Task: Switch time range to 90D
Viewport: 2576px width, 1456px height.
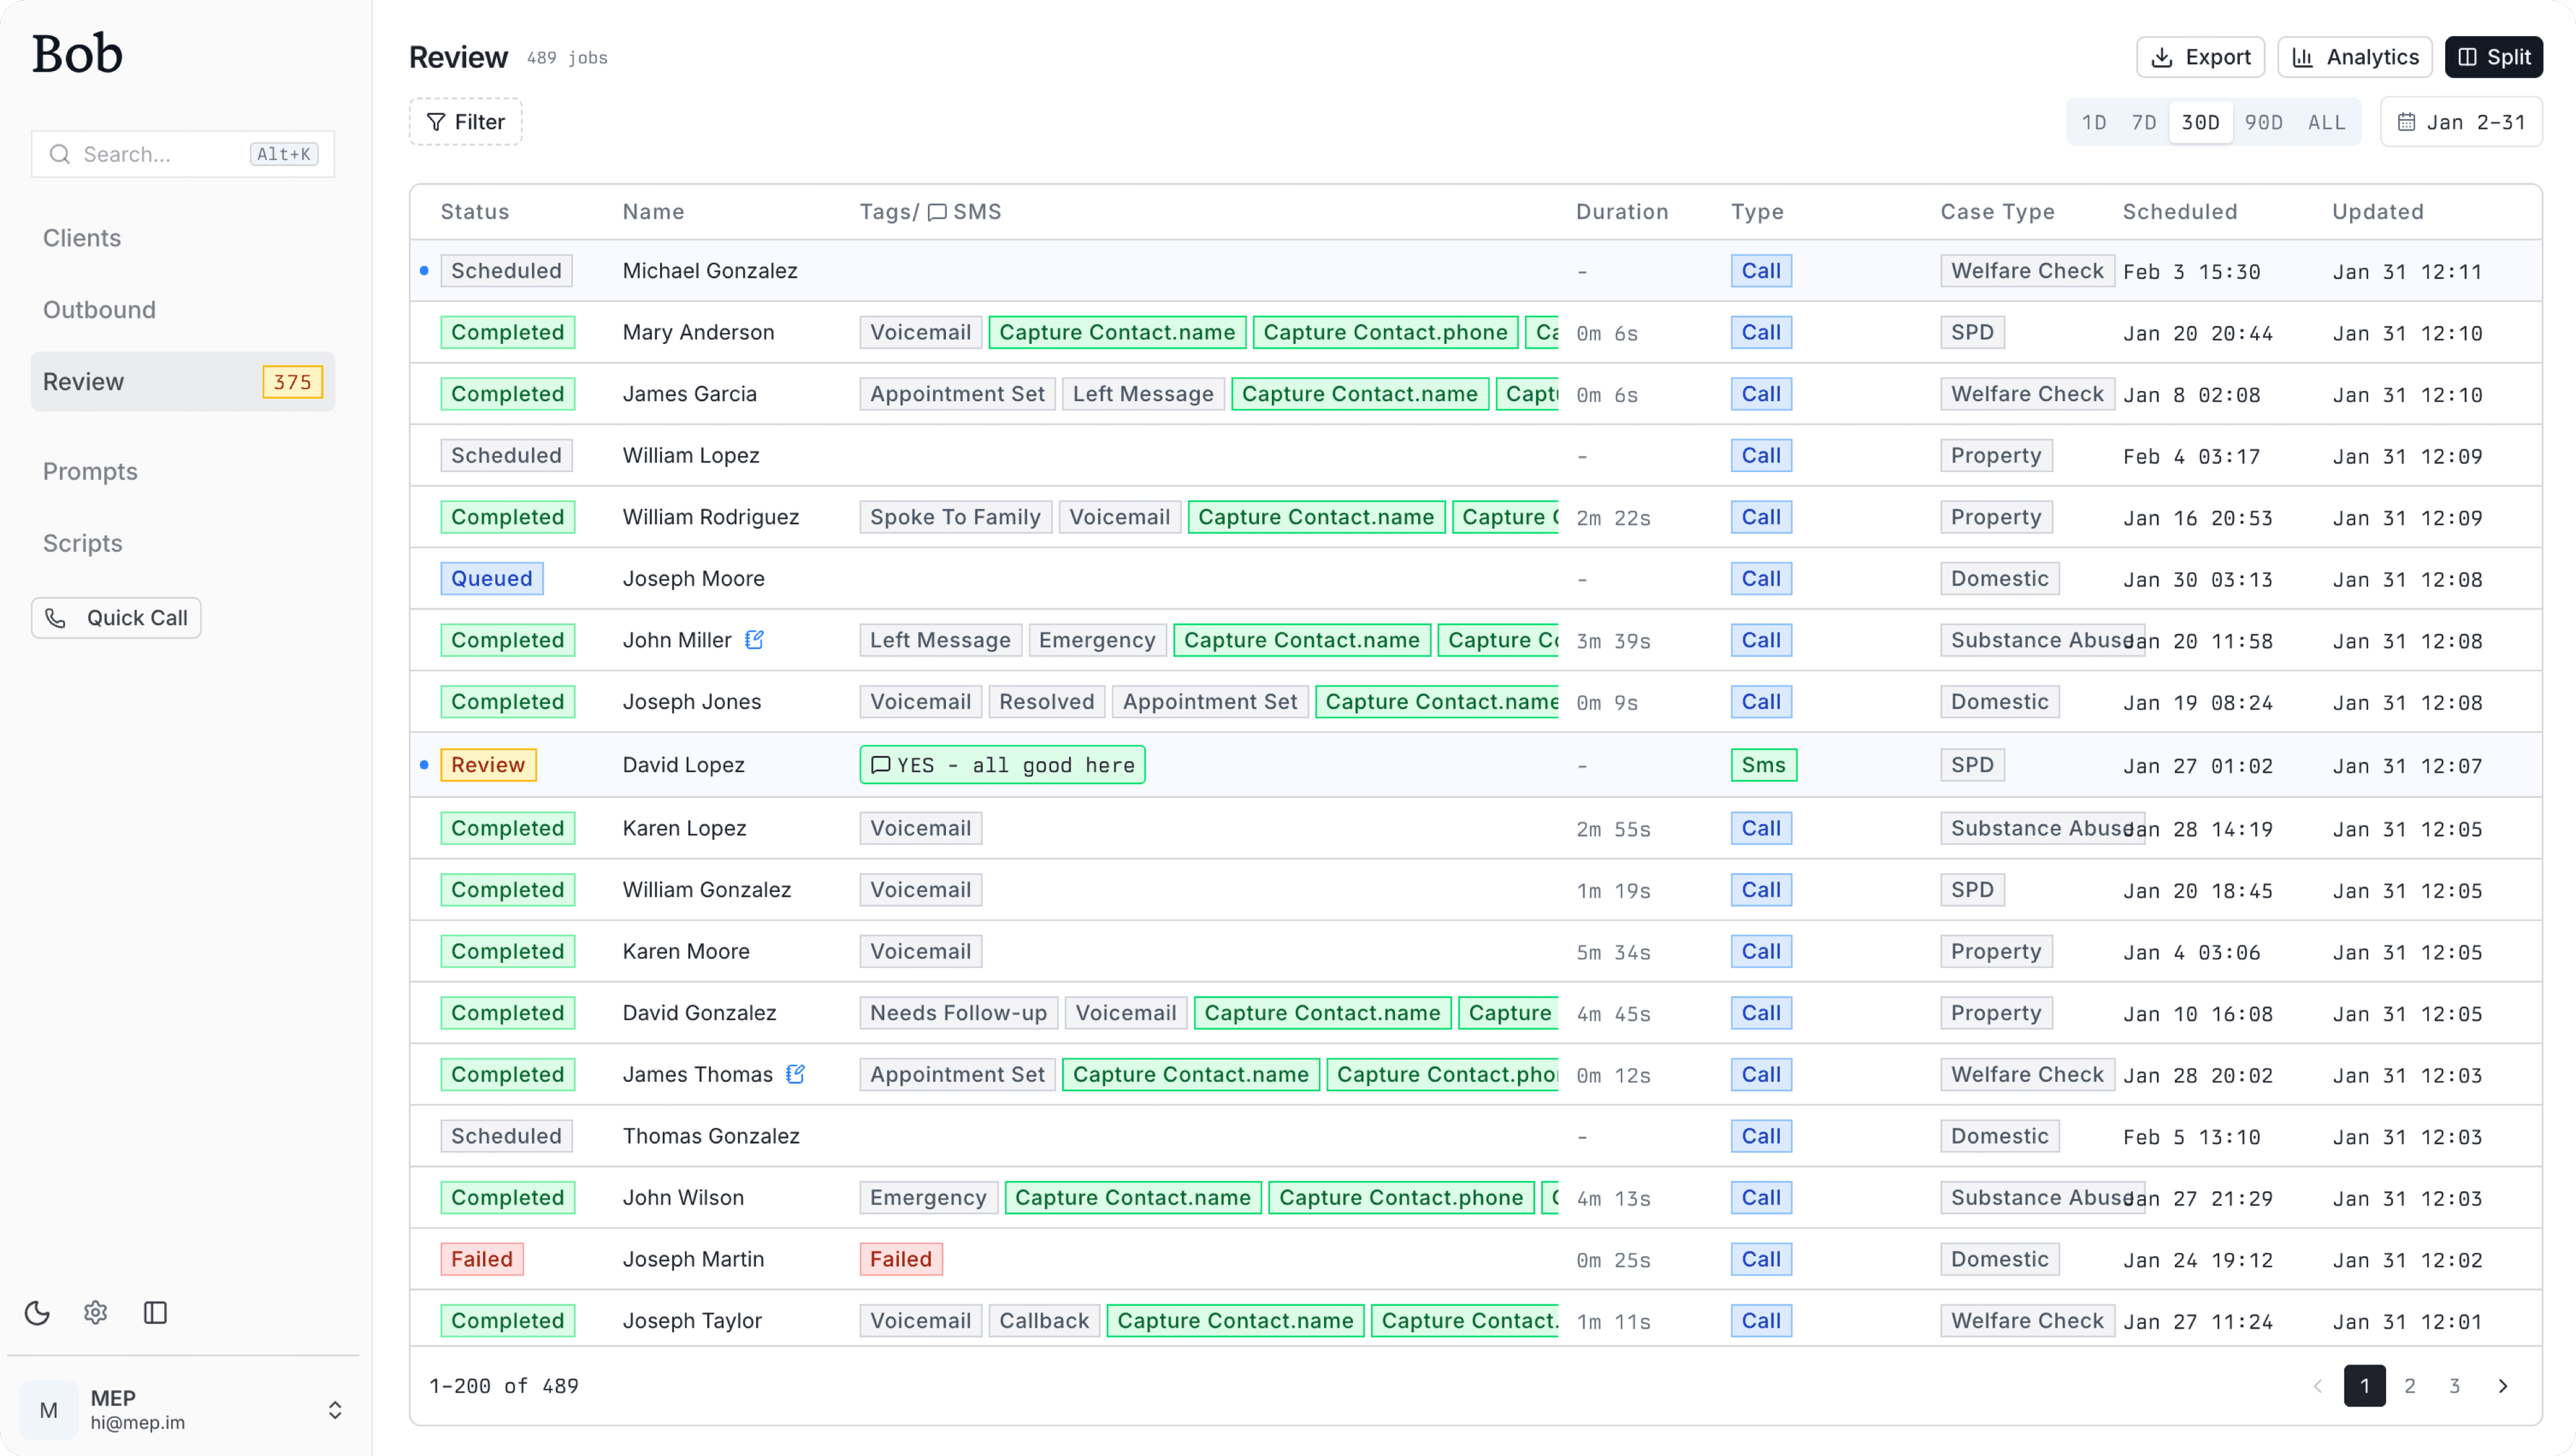Action: tap(2263, 122)
